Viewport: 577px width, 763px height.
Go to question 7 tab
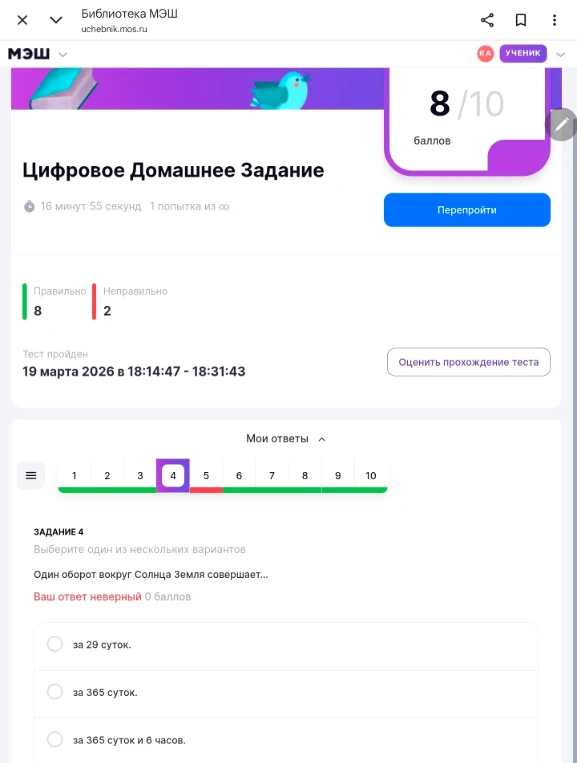[x=272, y=475]
